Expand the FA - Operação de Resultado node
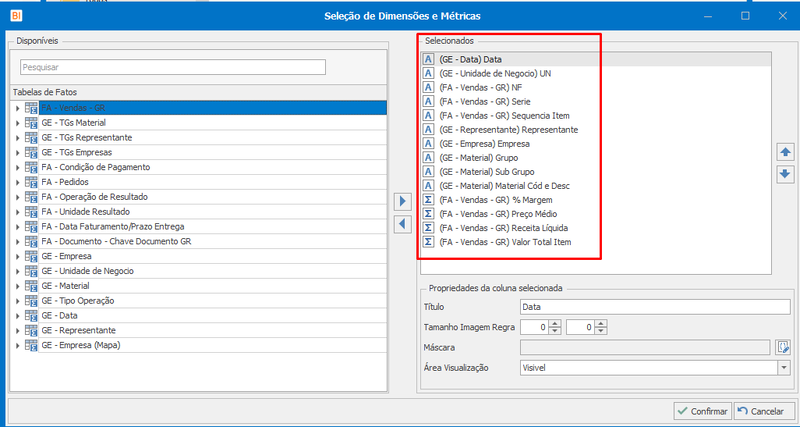The image size is (800, 427). click(x=17, y=197)
